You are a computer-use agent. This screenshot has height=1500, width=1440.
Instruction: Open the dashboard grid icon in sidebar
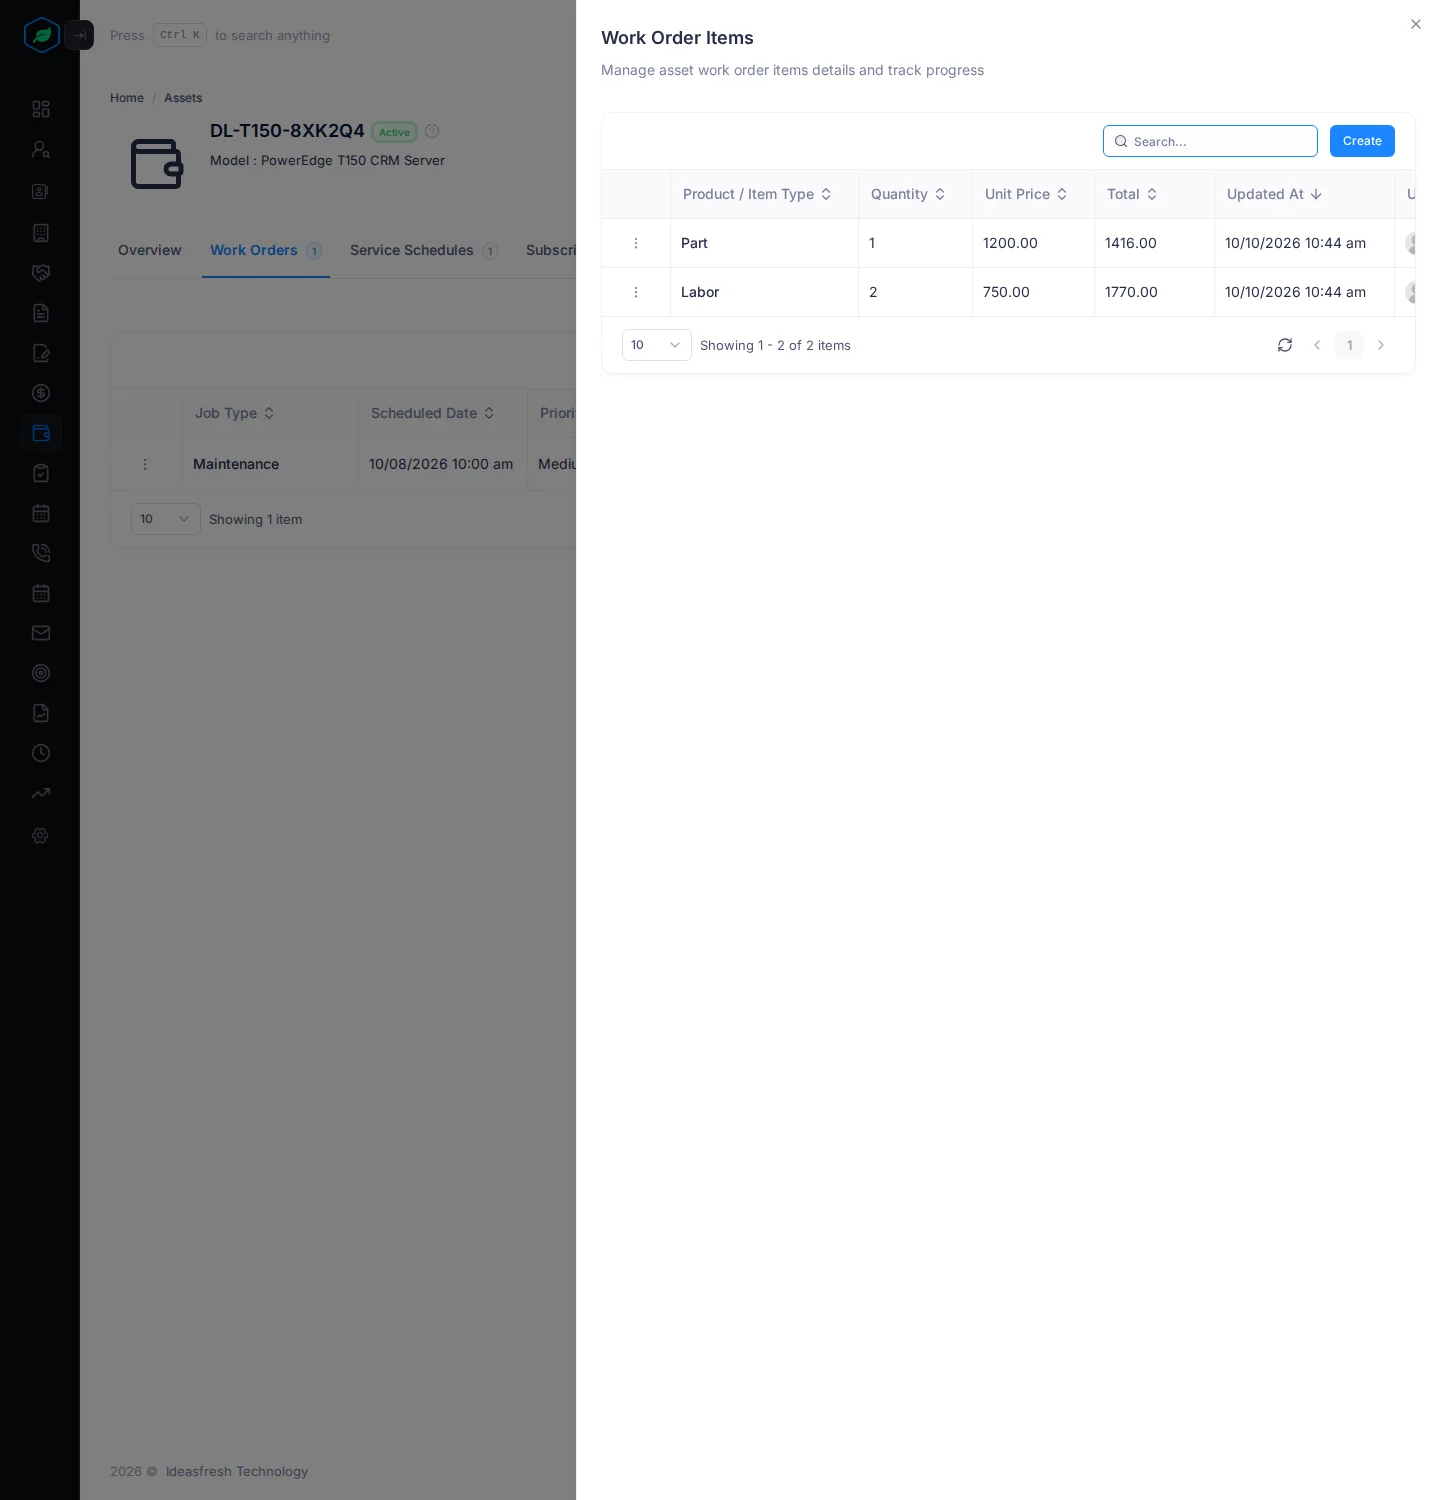click(41, 109)
